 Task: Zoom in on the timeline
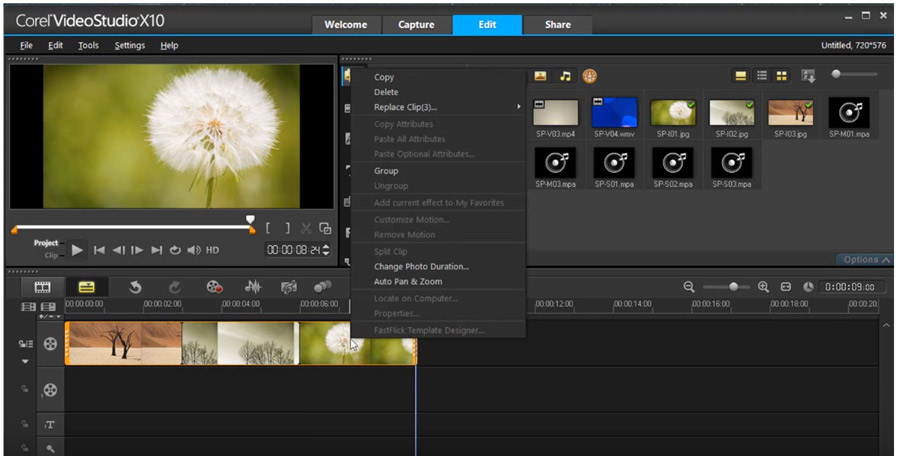pyautogui.click(x=763, y=287)
